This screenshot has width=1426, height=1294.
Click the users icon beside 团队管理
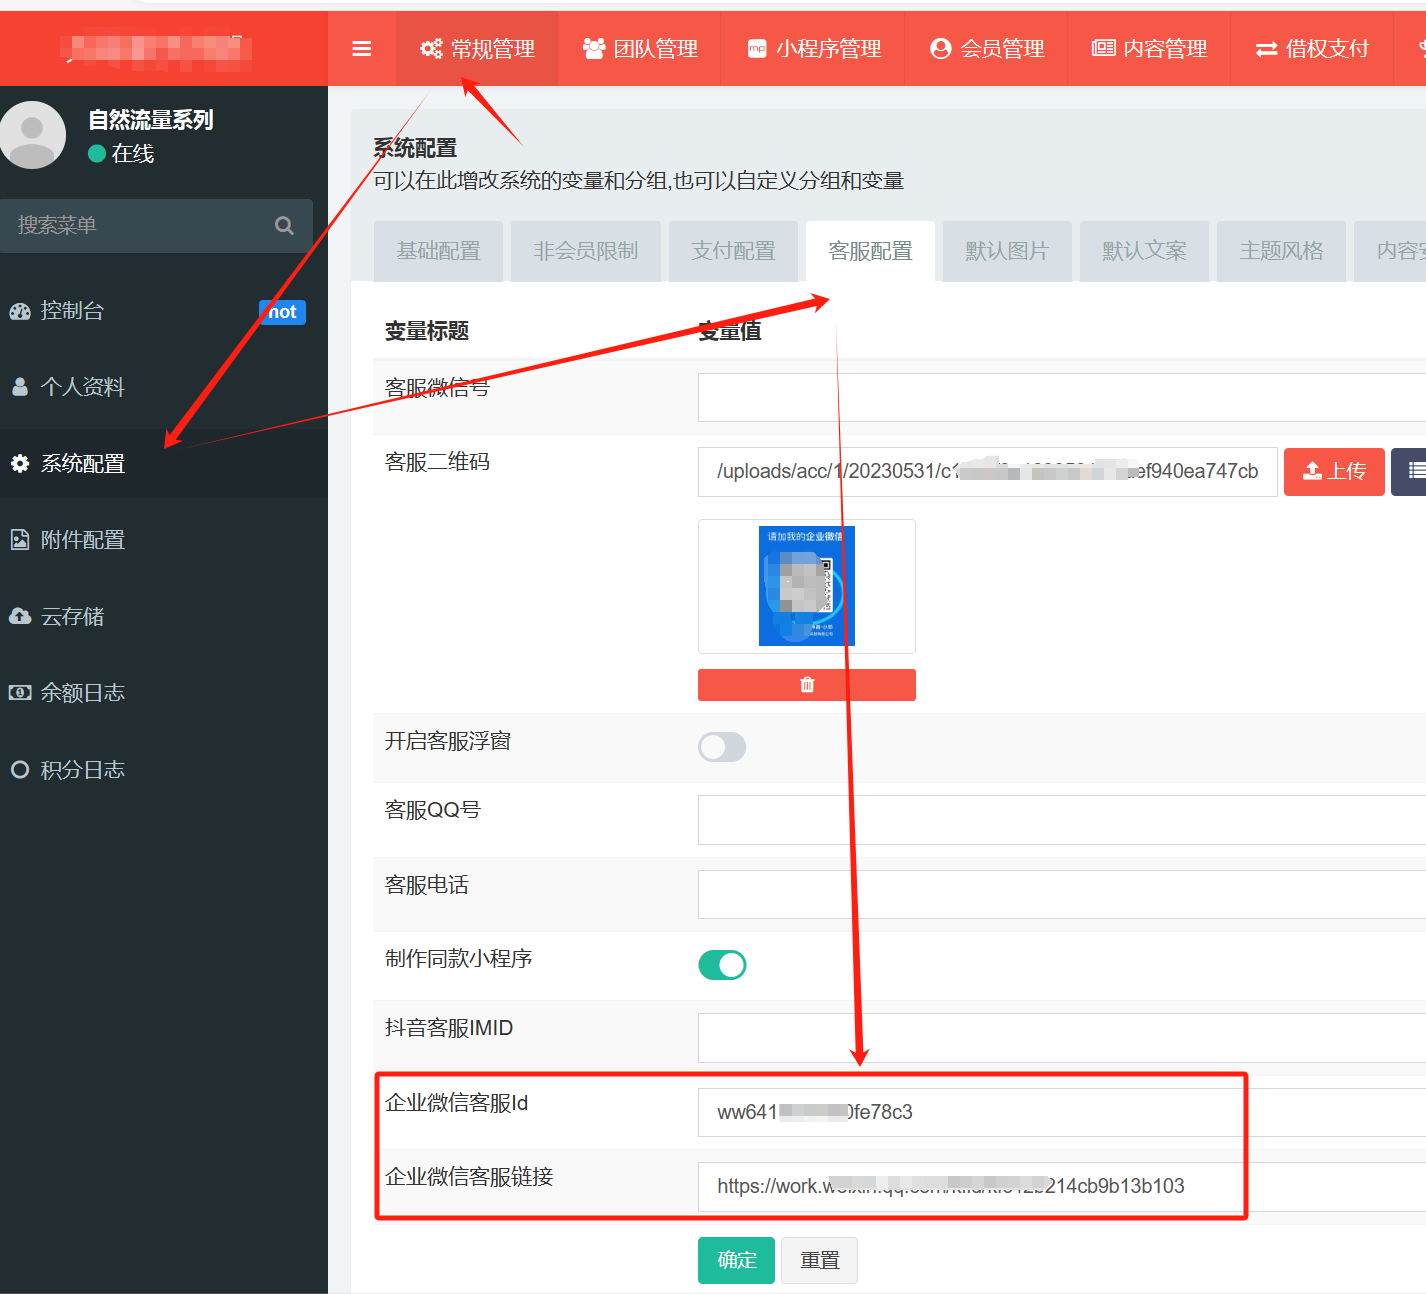point(594,49)
